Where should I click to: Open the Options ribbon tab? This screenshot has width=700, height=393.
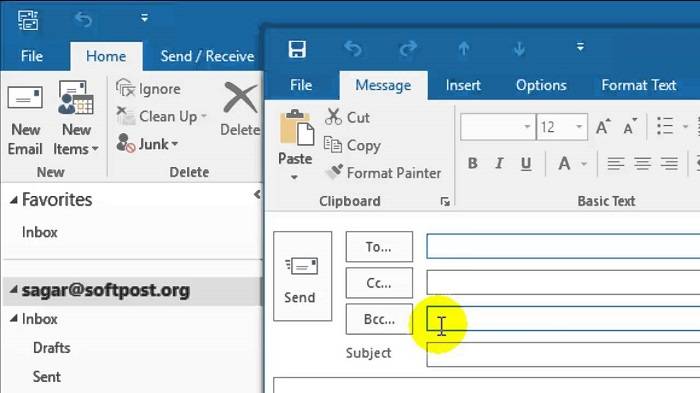coord(541,85)
